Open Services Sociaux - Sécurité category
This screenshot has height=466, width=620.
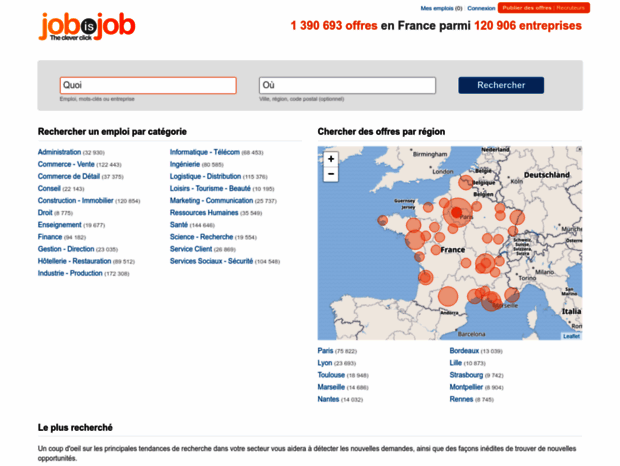click(212, 261)
